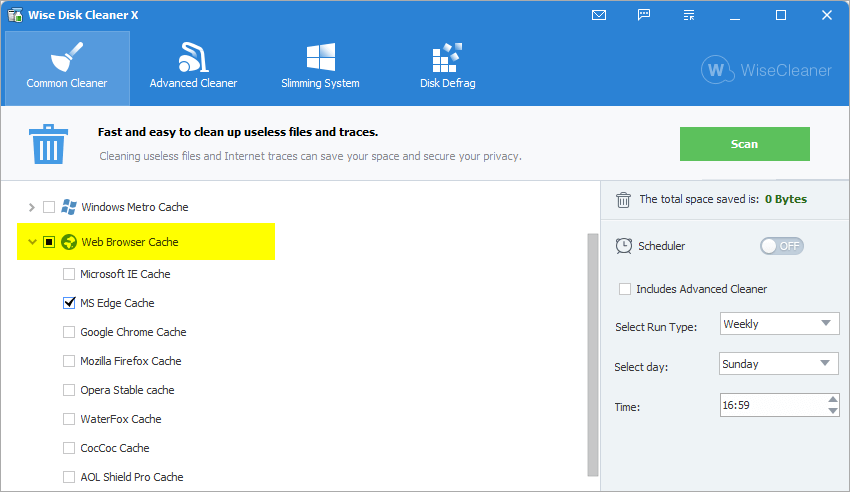850x492 pixels.
Task: Decrease the time with down arrow
Action: 833,411
